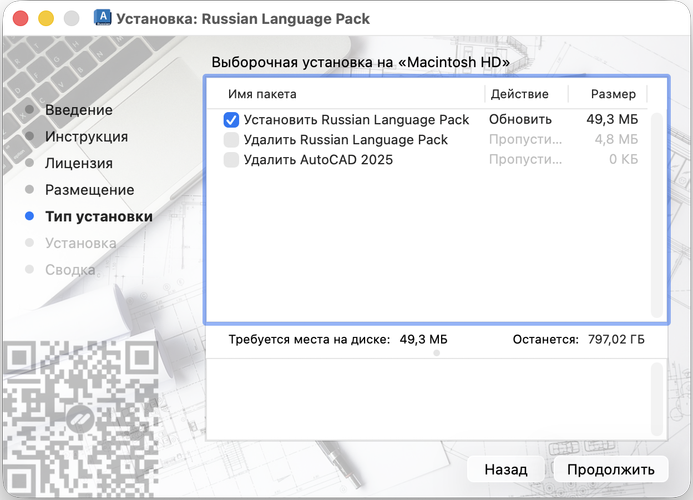Go to the Размещение step in sidebar
Screen dimensions: 693x500
(90, 190)
